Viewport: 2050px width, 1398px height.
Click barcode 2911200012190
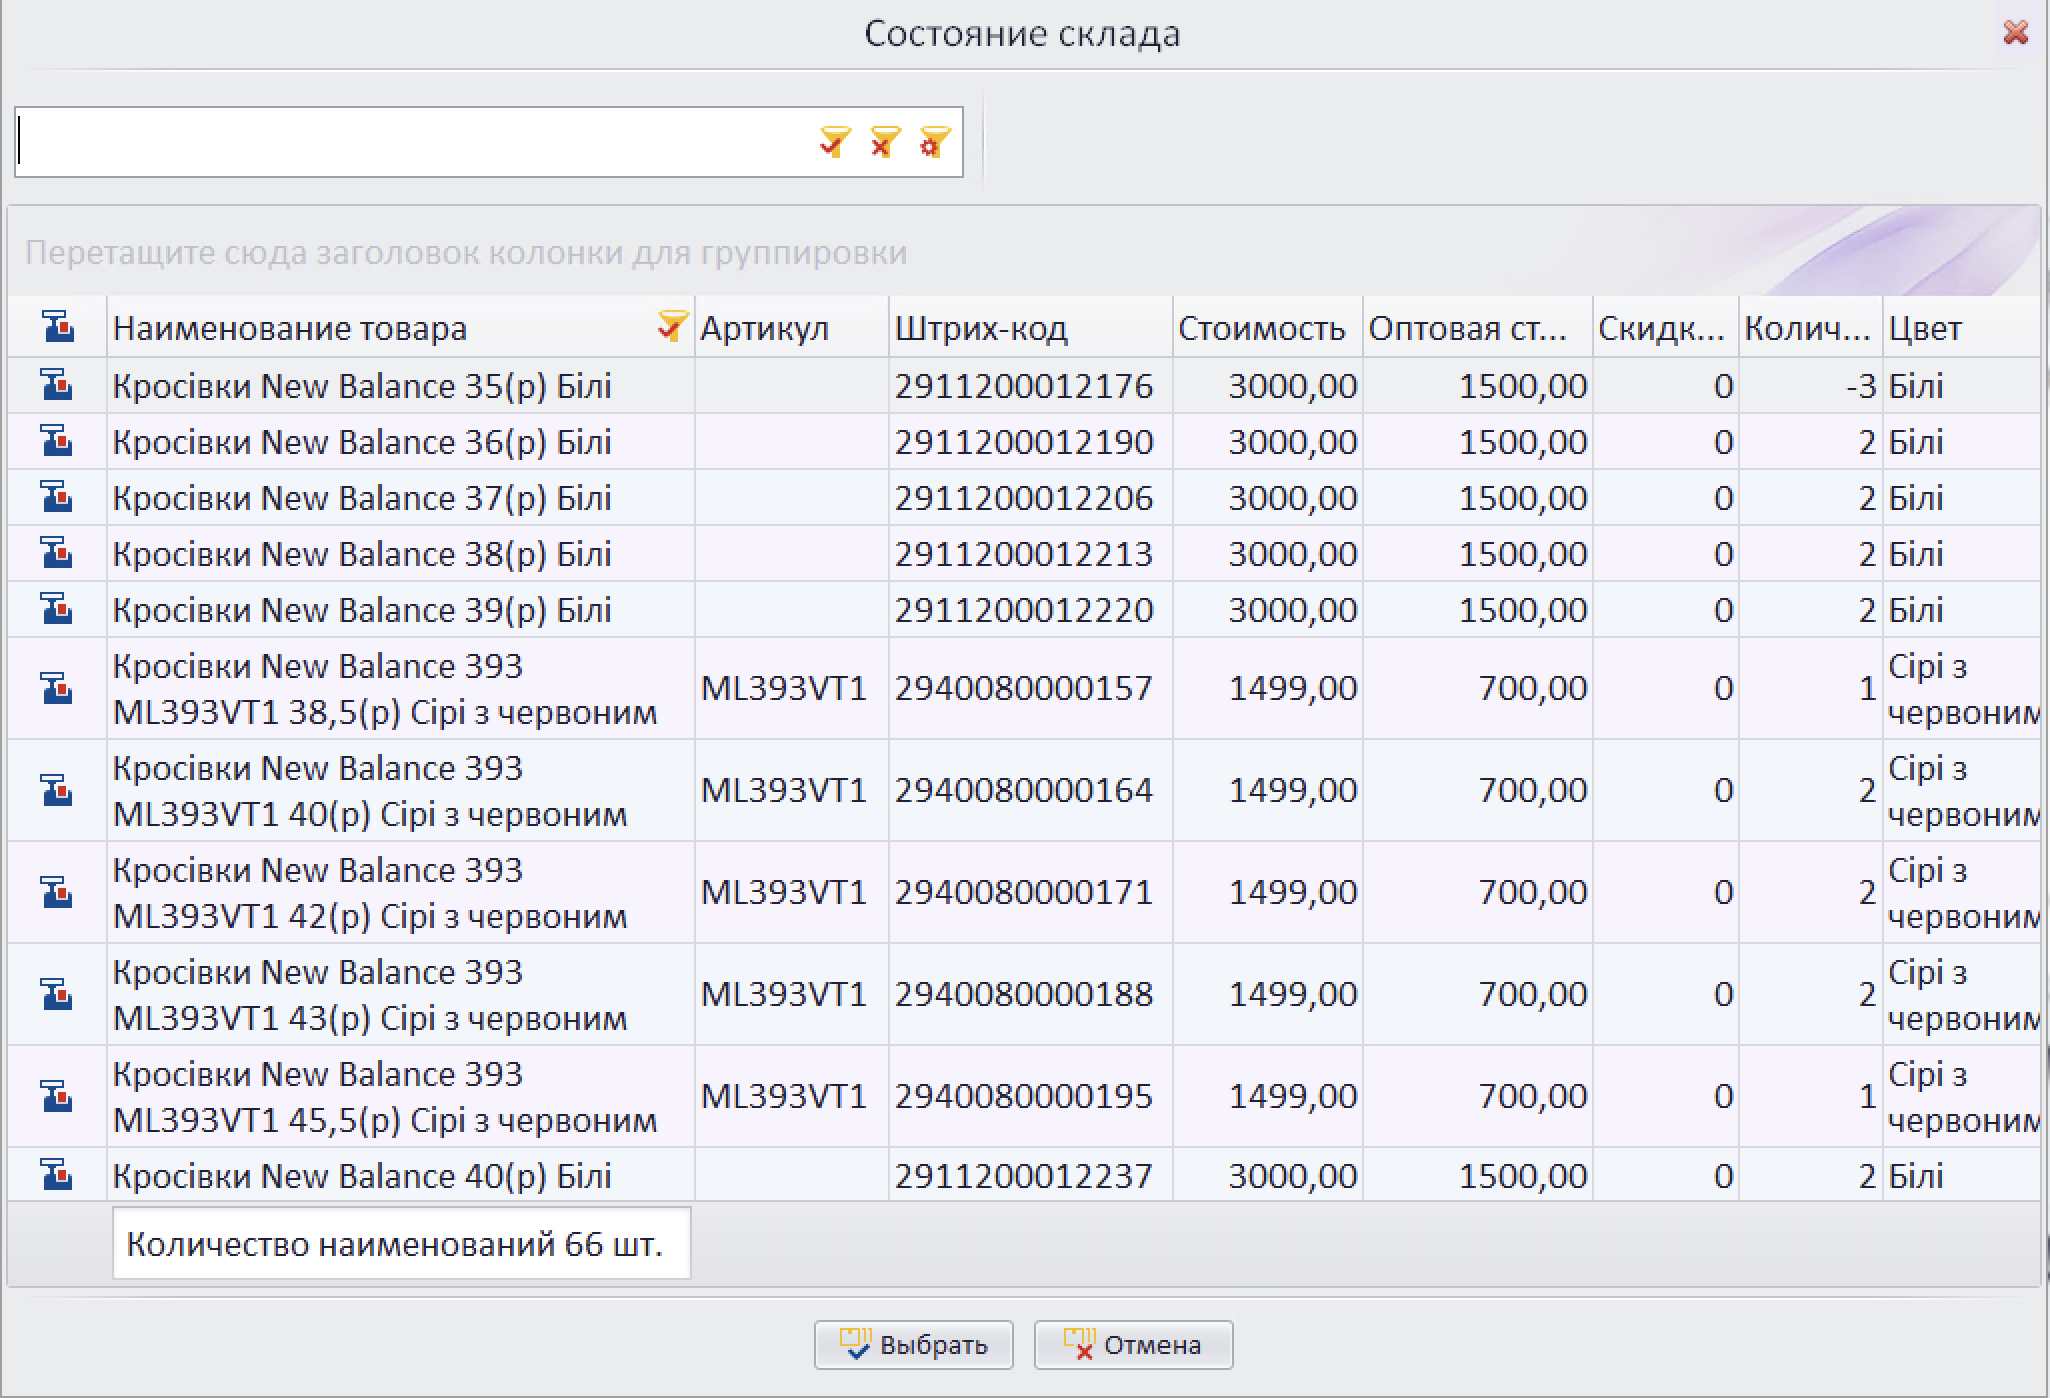pos(1024,442)
